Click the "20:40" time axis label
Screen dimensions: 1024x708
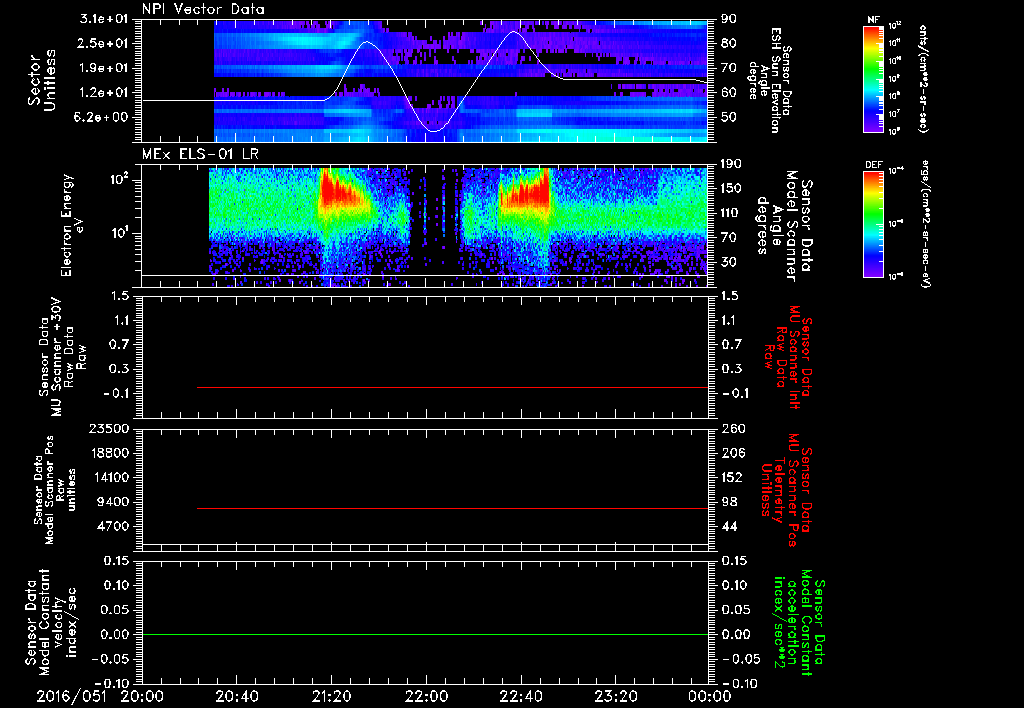pyautogui.click(x=236, y=696)
